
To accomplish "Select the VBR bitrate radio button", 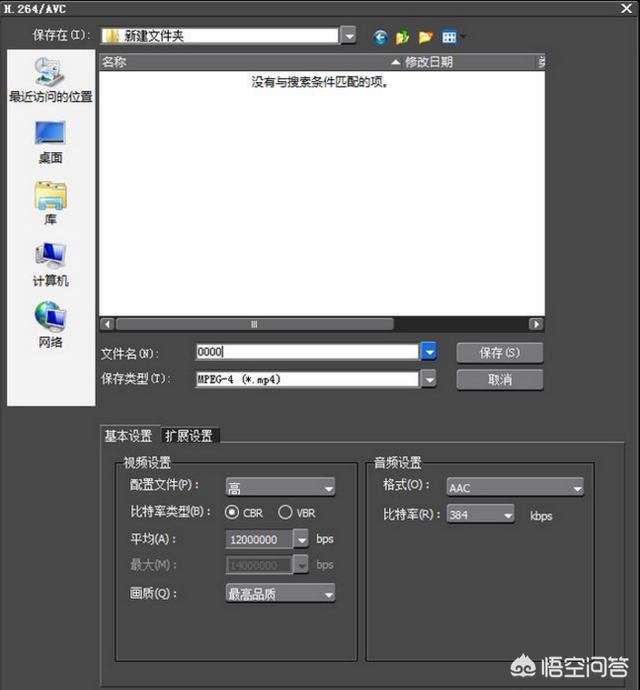I will point(285,512).
